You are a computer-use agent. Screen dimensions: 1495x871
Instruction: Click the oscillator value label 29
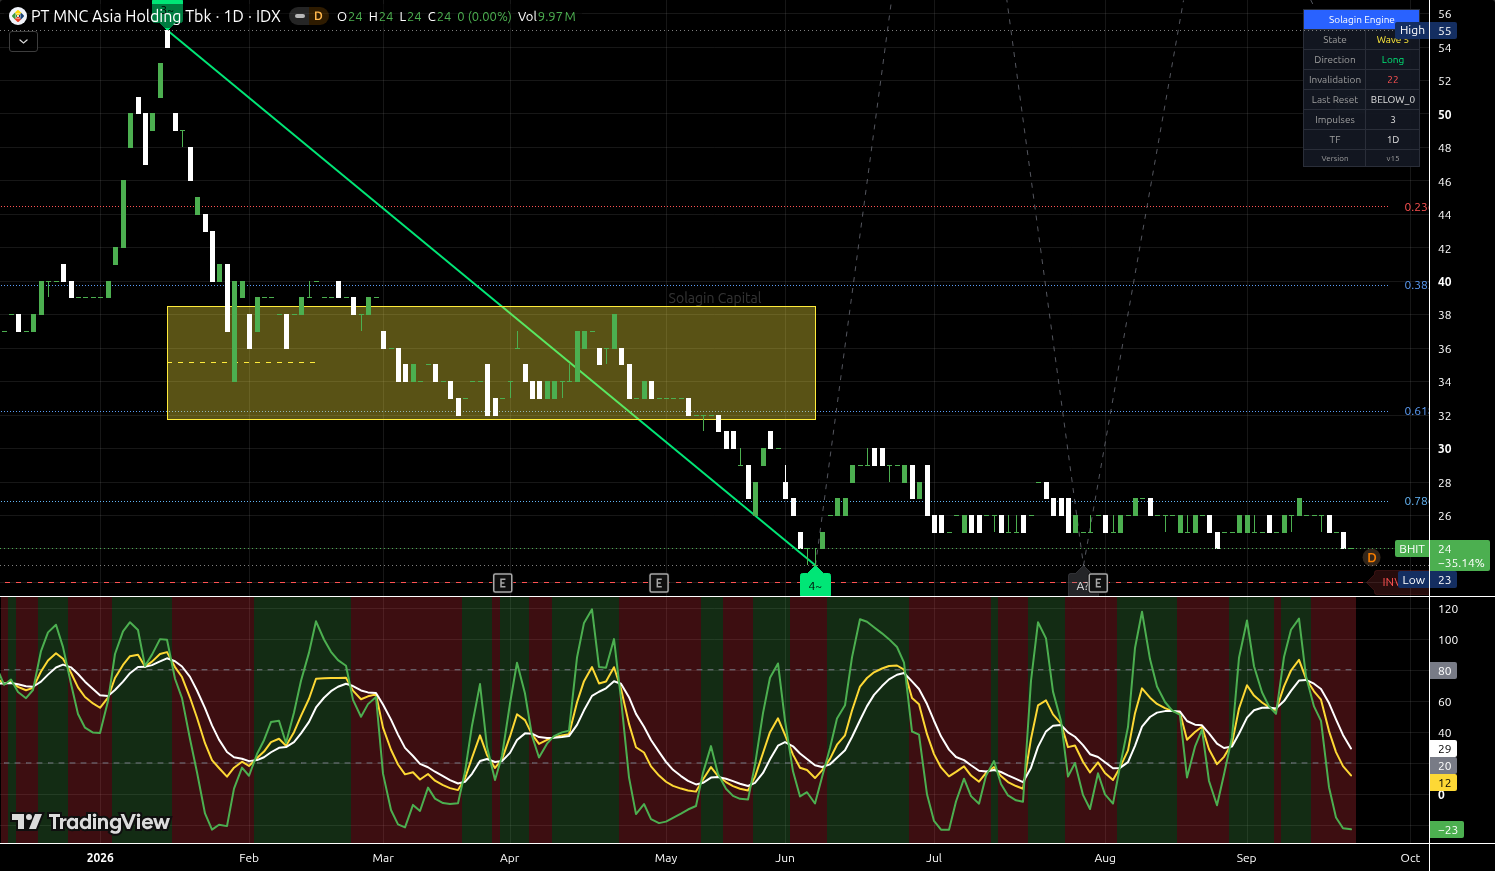[1444, 749]
